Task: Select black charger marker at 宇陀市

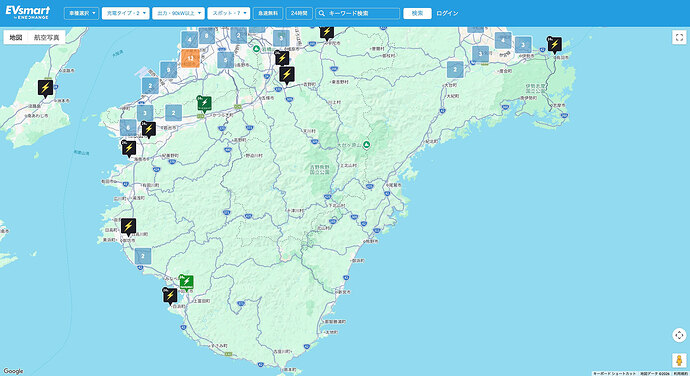Action: tap(327, 33)
